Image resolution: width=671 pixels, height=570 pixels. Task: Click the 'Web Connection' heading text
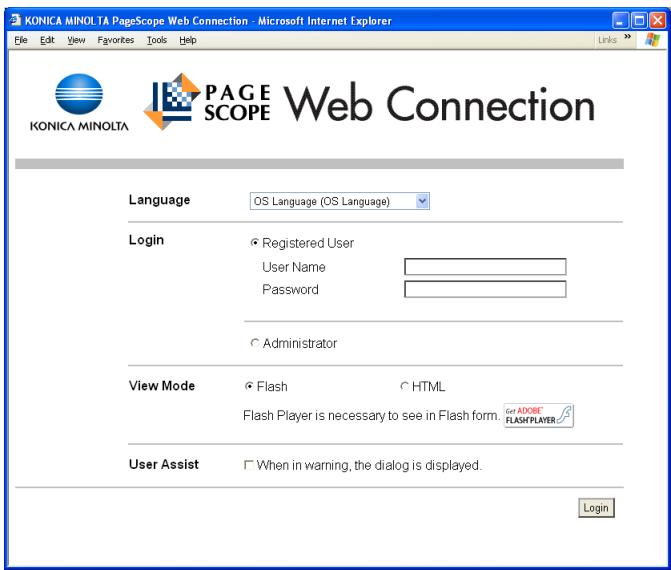(439, 103)
